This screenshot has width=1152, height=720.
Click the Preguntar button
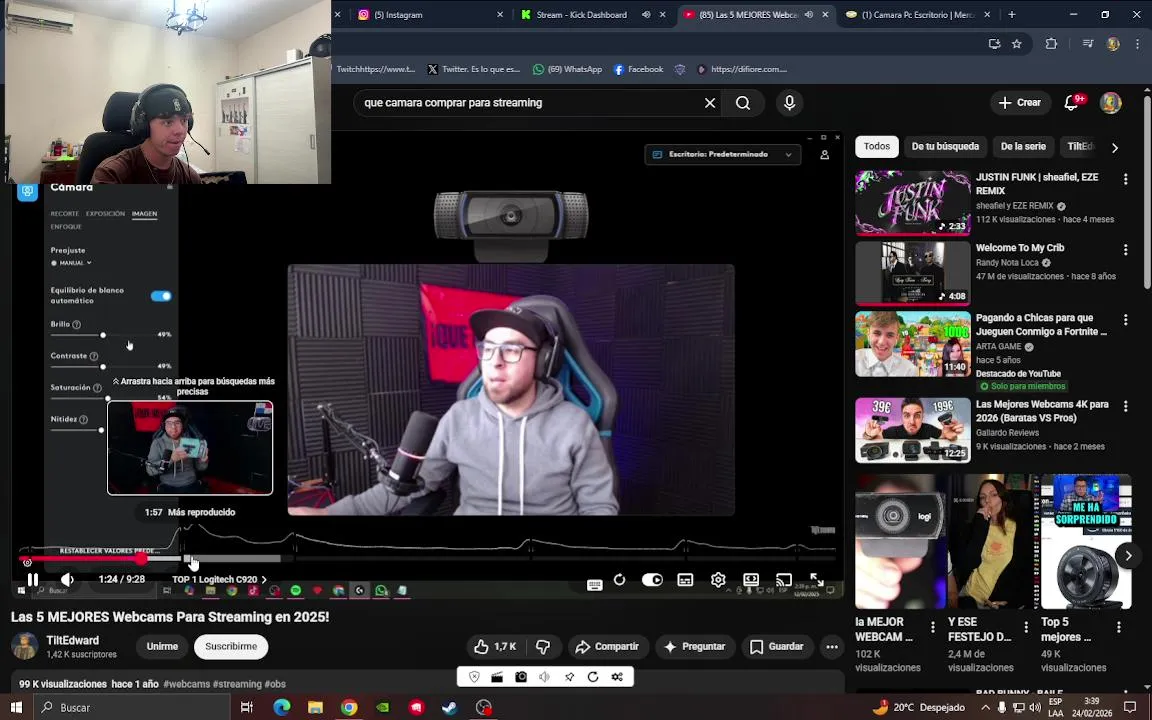[x=694, y=647]
